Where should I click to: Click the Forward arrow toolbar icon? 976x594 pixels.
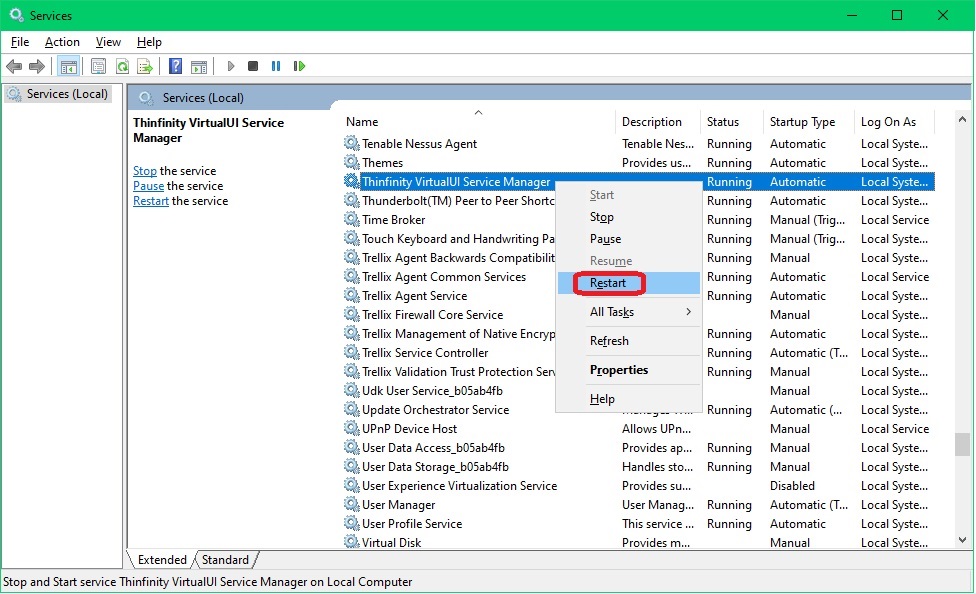(37, 66)
